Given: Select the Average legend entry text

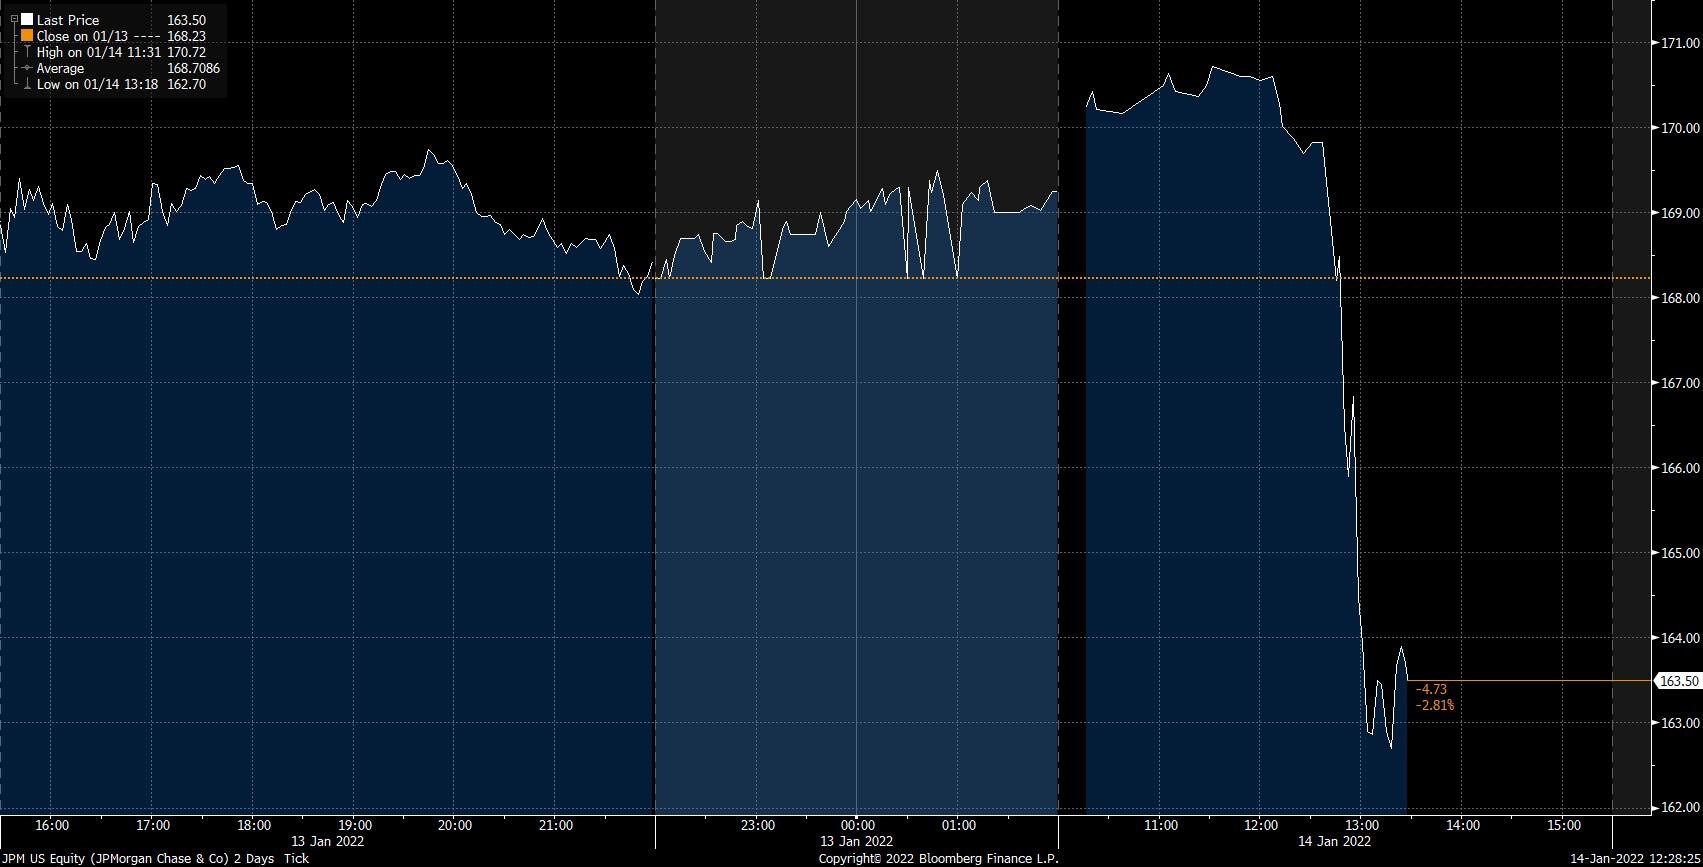Looking at the screenshot, I should point(60,68).
